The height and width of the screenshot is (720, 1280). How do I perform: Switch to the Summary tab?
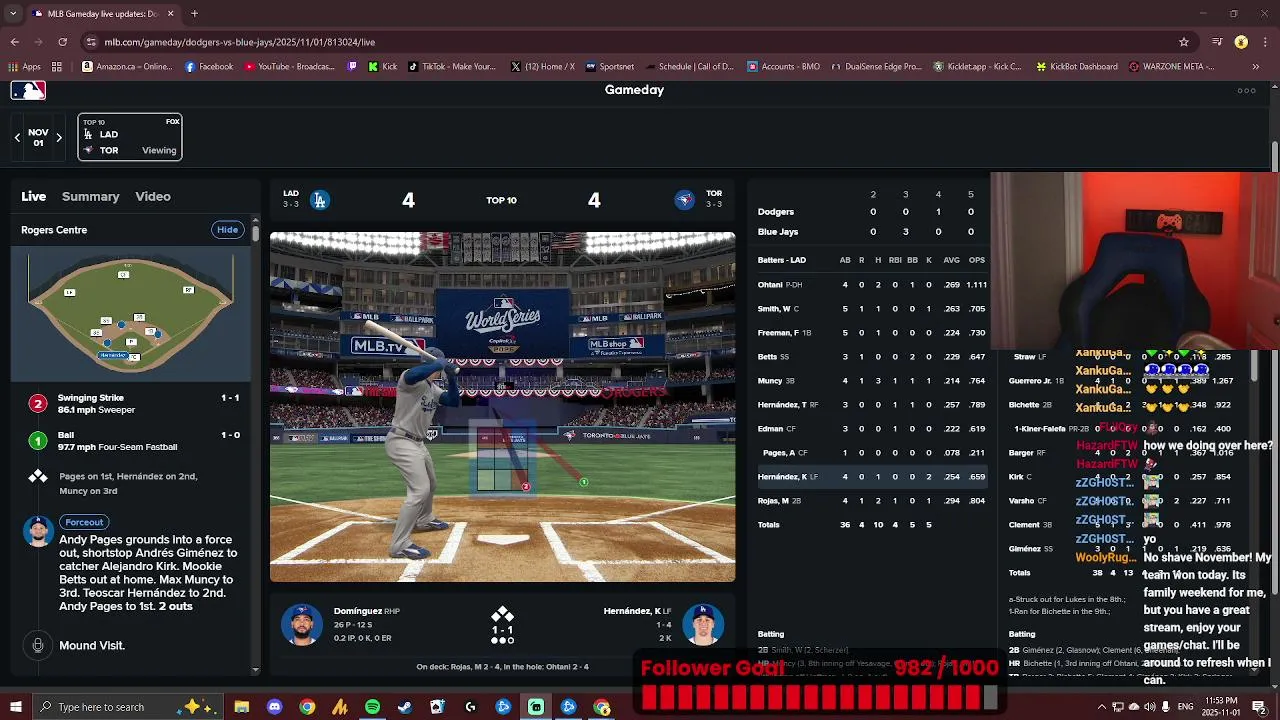point(90,197)
